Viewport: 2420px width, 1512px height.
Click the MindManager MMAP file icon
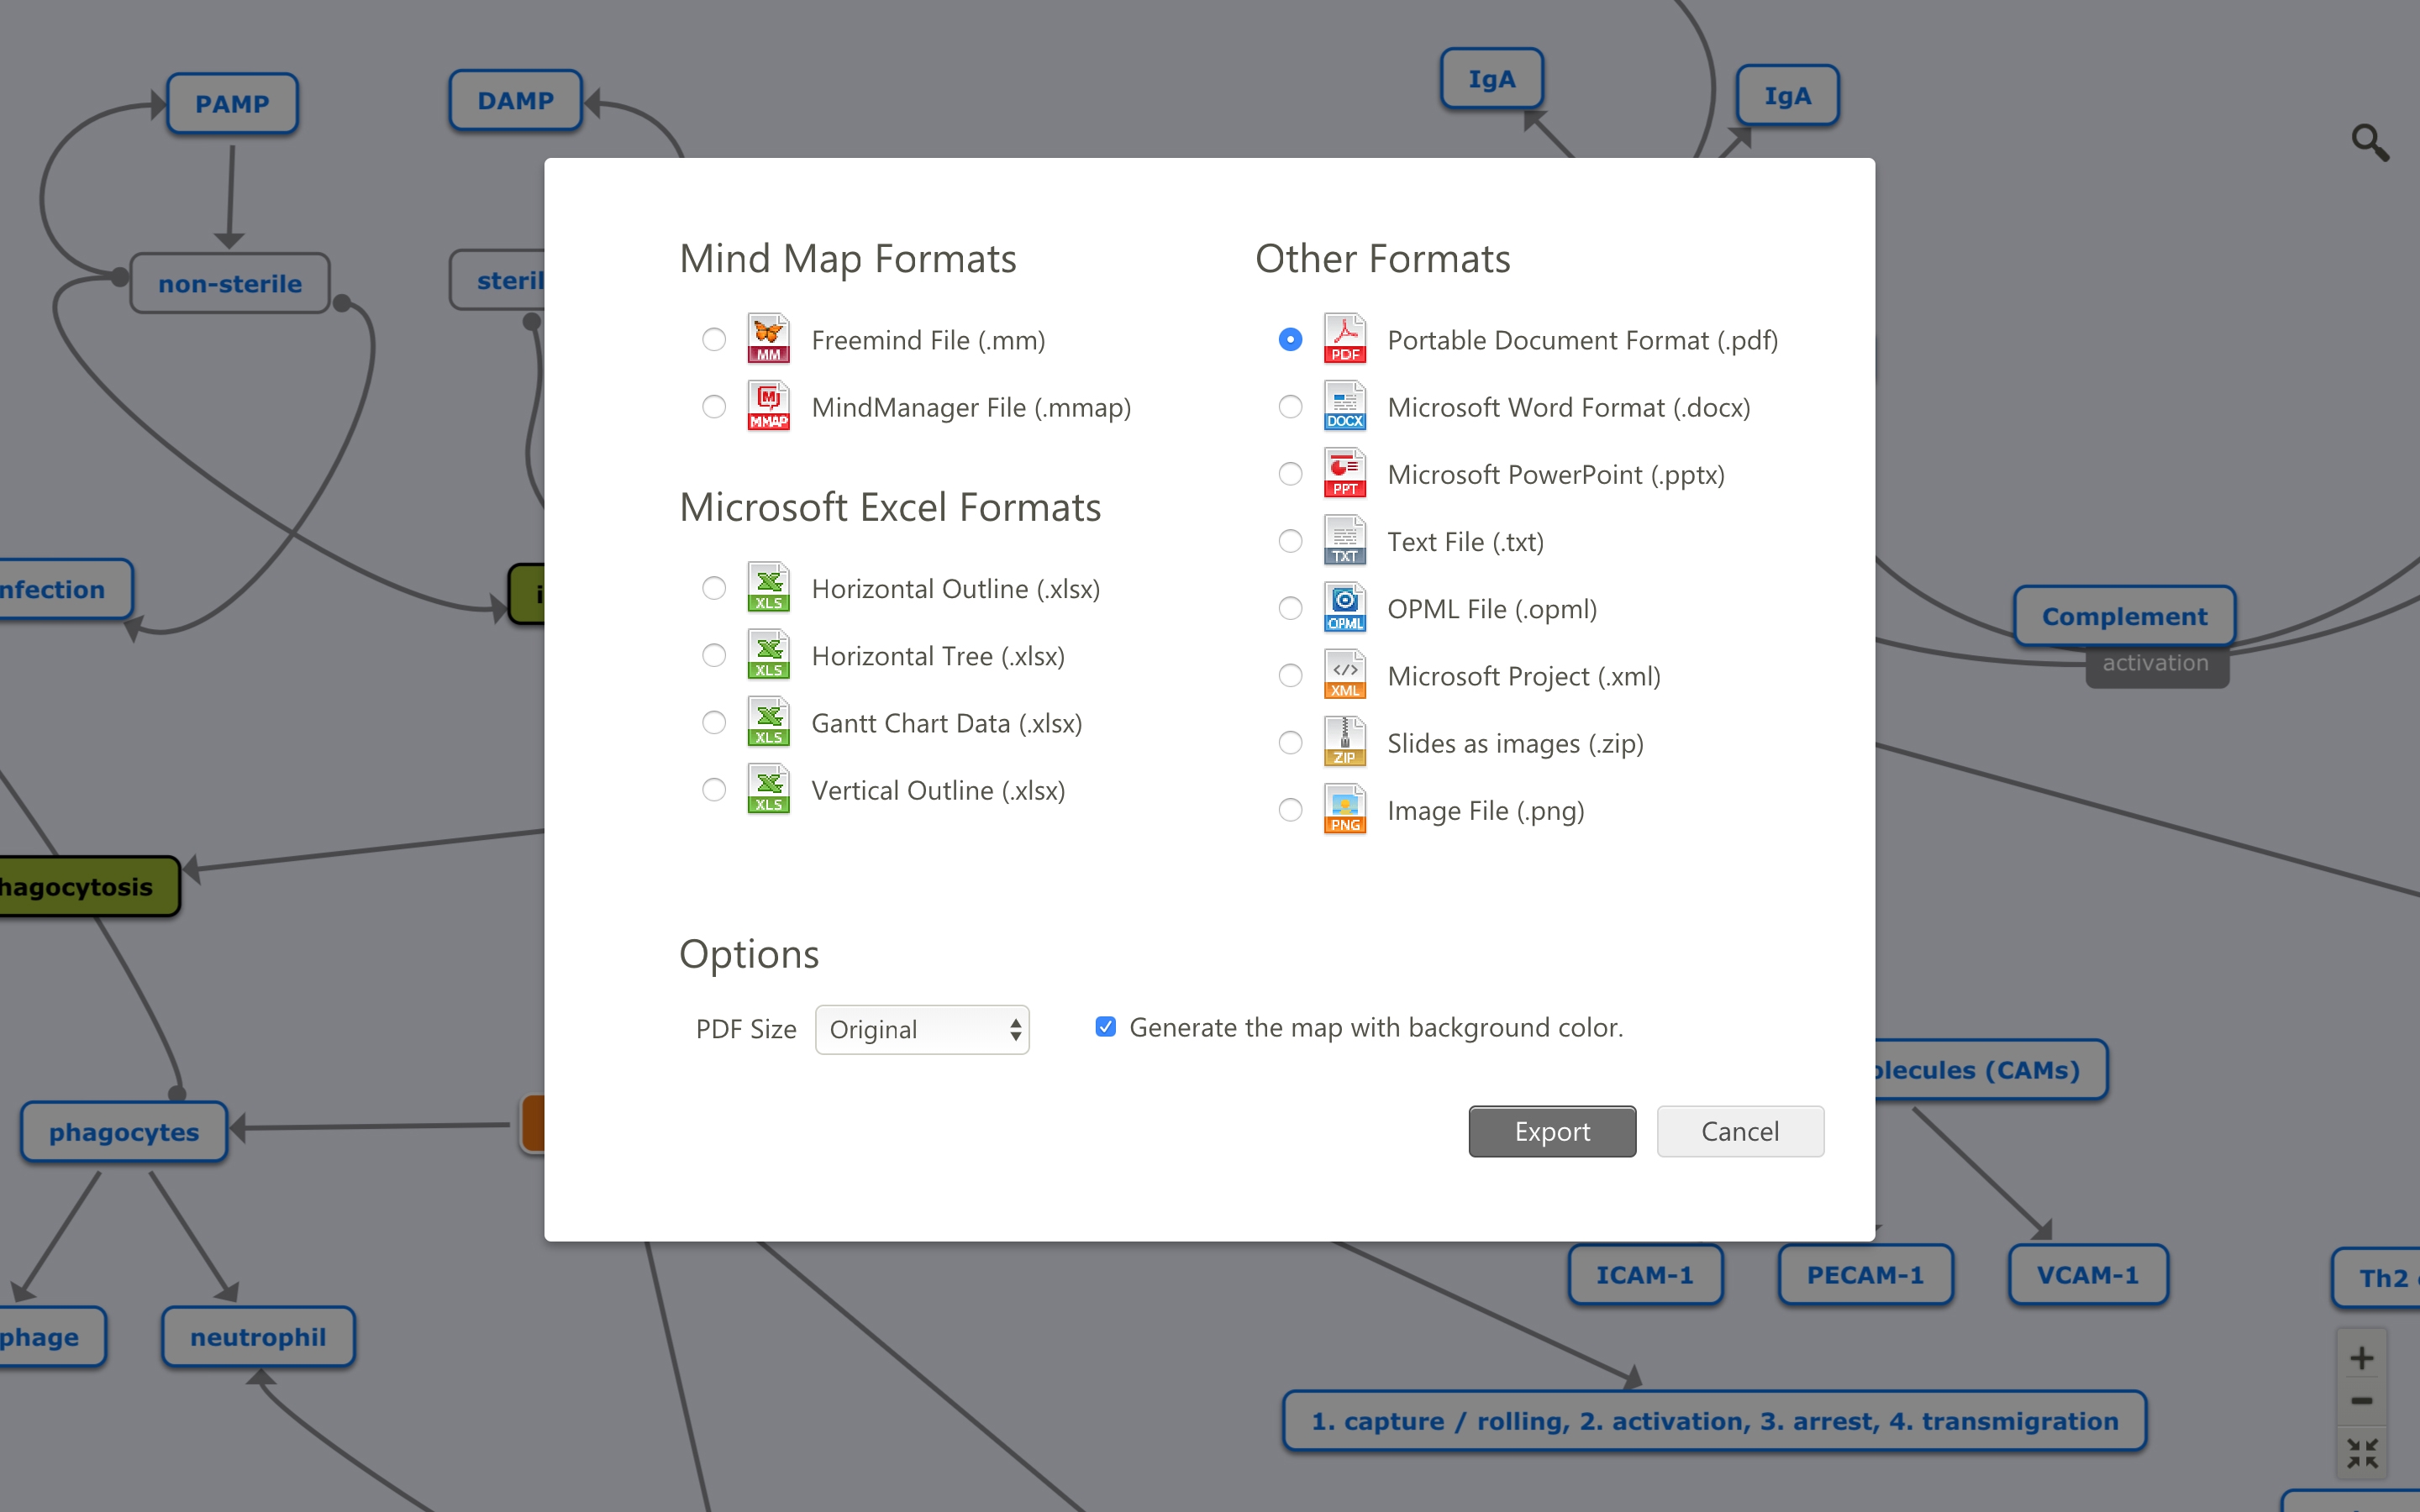(768, 406)
